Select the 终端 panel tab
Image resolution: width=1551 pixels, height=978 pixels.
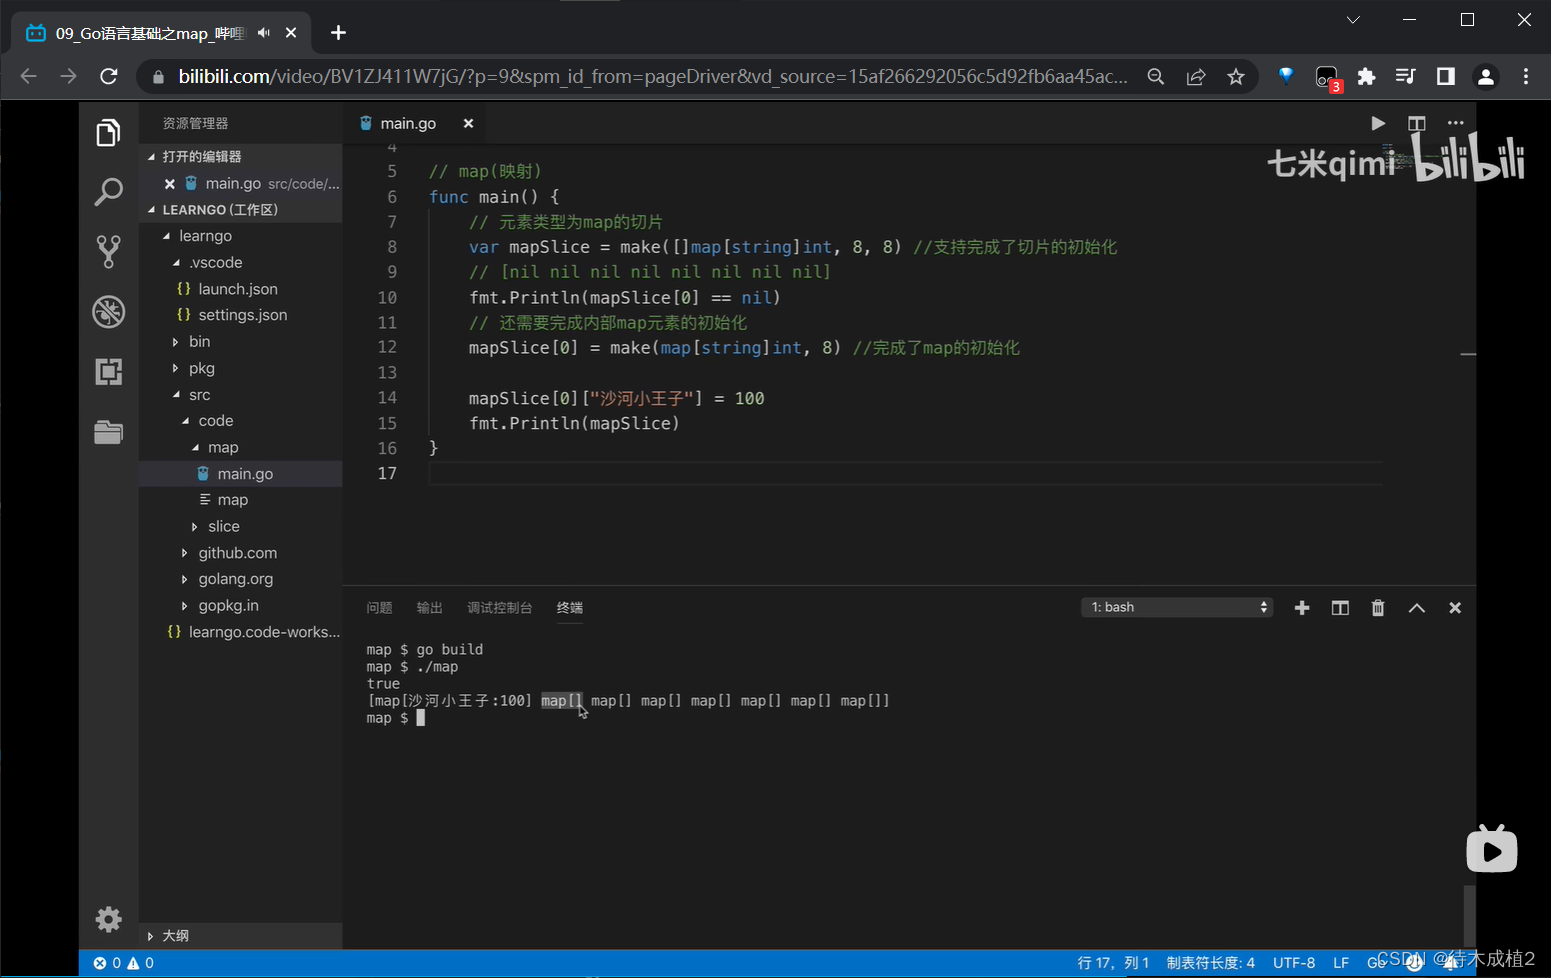[x=570, y=608]
